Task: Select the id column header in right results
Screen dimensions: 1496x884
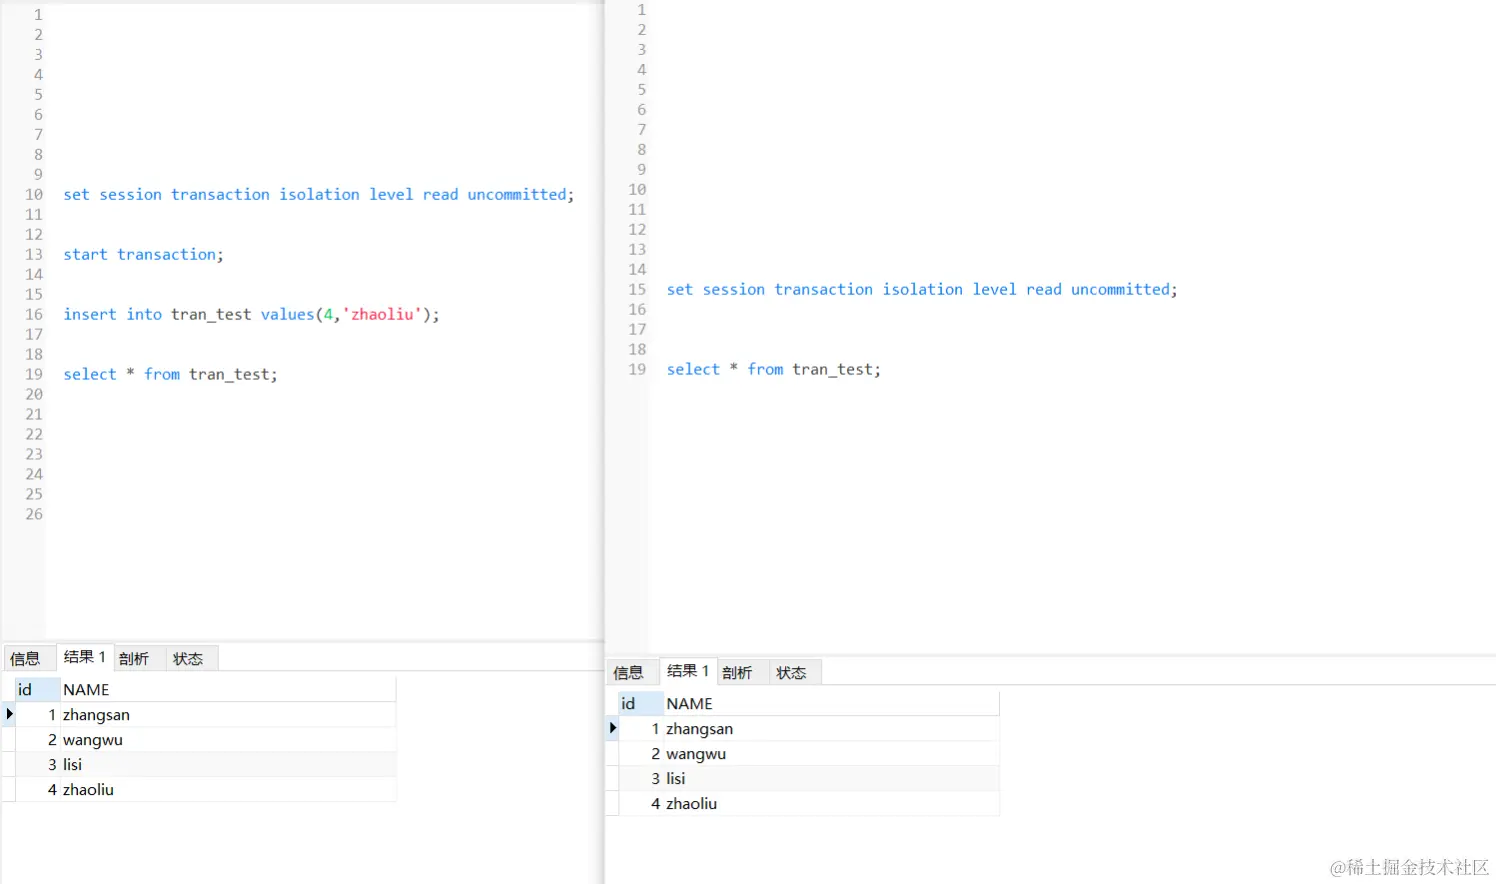Action: [640, 704]
